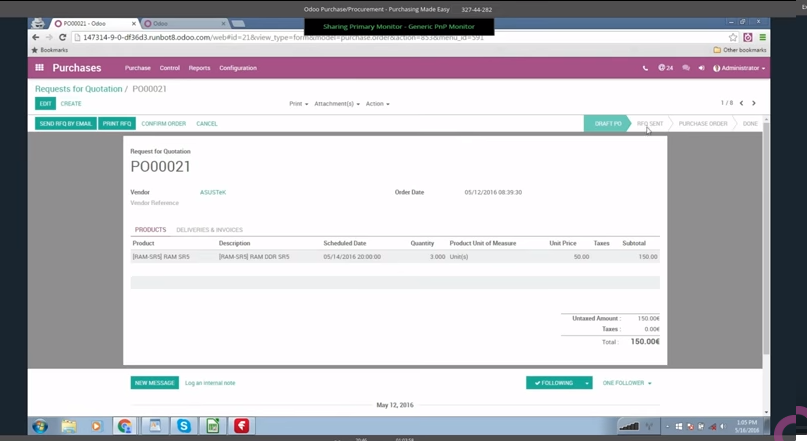Expand the One Follower list

[627, 383]
